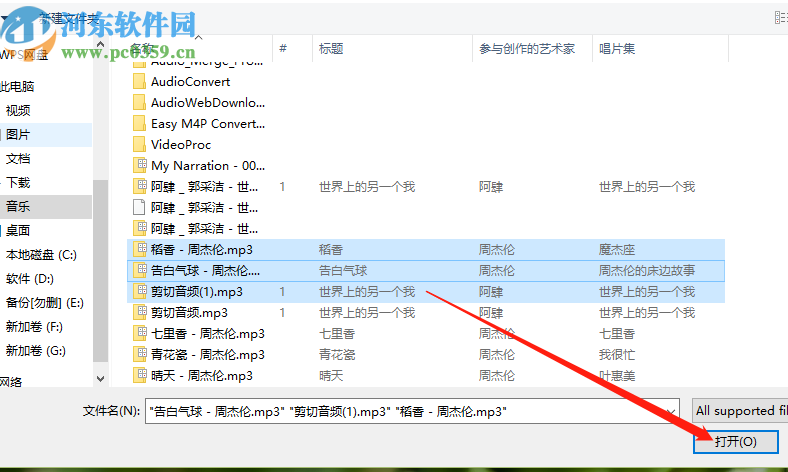Click the Easy M4P Convert... folder icon
The width and height of the screenshot is (788, 472).
coord(139,124)
